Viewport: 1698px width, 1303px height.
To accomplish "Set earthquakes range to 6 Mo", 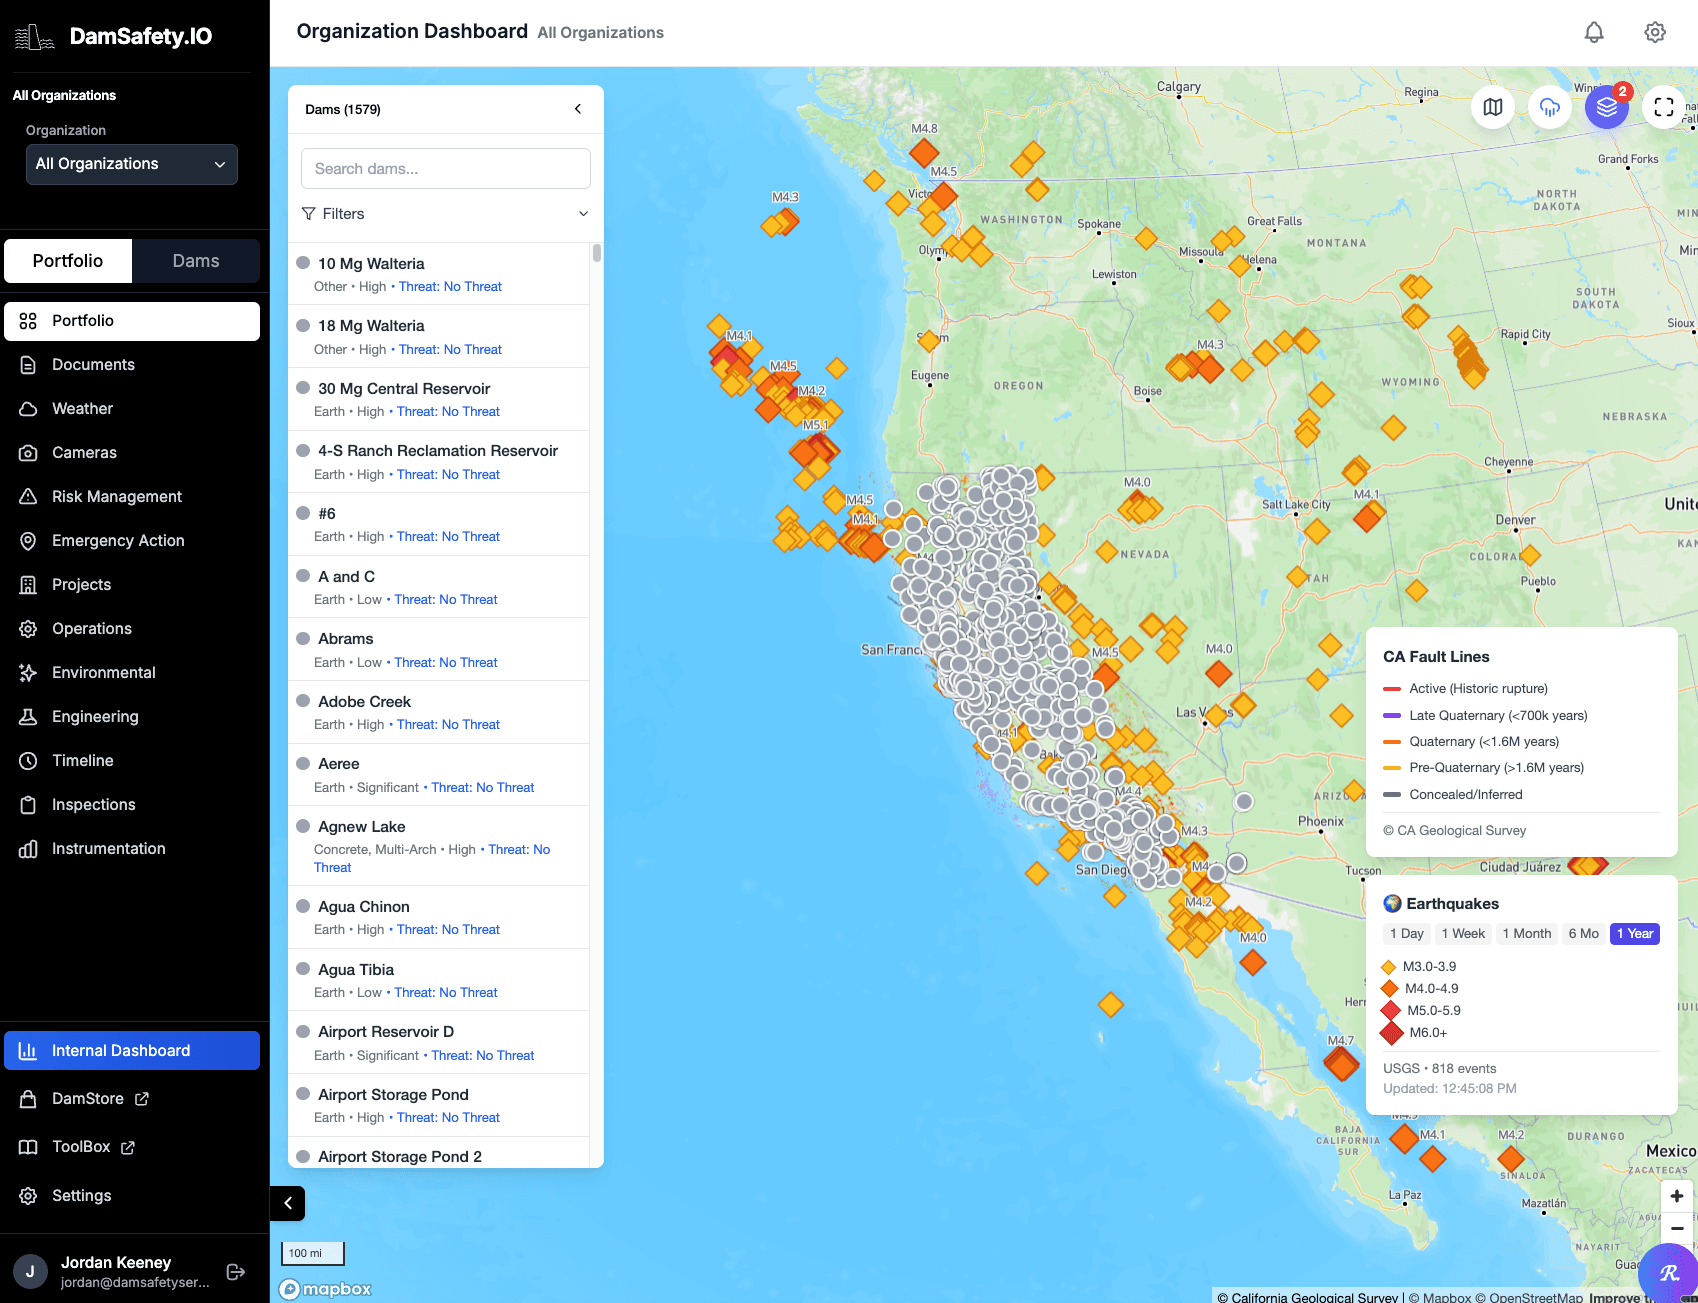I will click(1584, 934).
